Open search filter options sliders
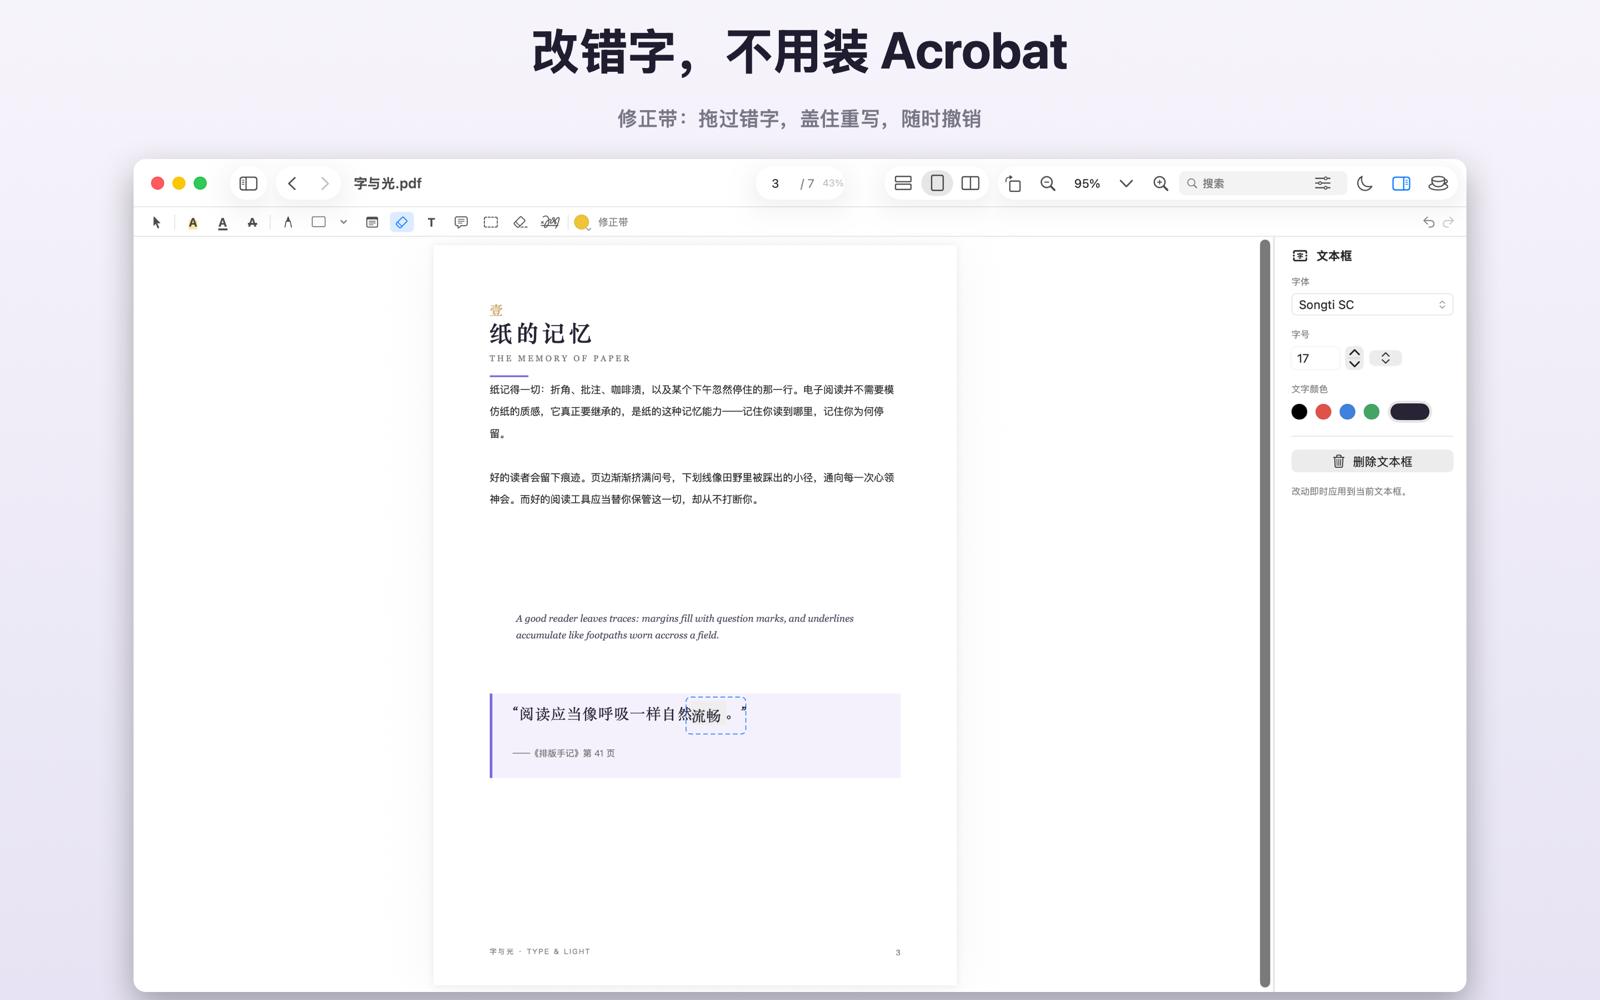 pos(1322,183)
